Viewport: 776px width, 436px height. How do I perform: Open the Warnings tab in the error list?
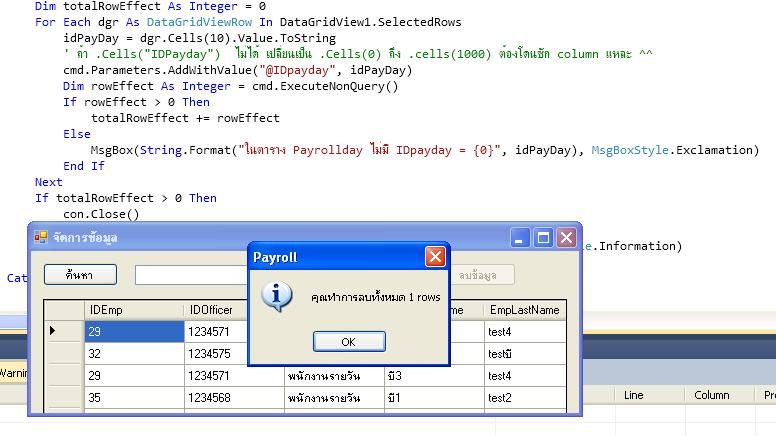12,373
